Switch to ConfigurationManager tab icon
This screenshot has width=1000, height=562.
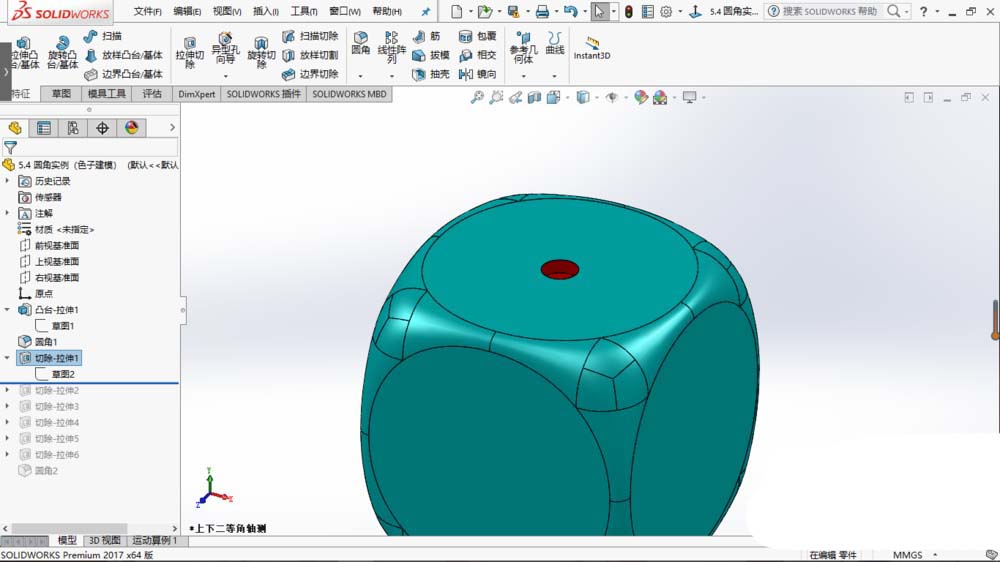(x=73, y=128)
